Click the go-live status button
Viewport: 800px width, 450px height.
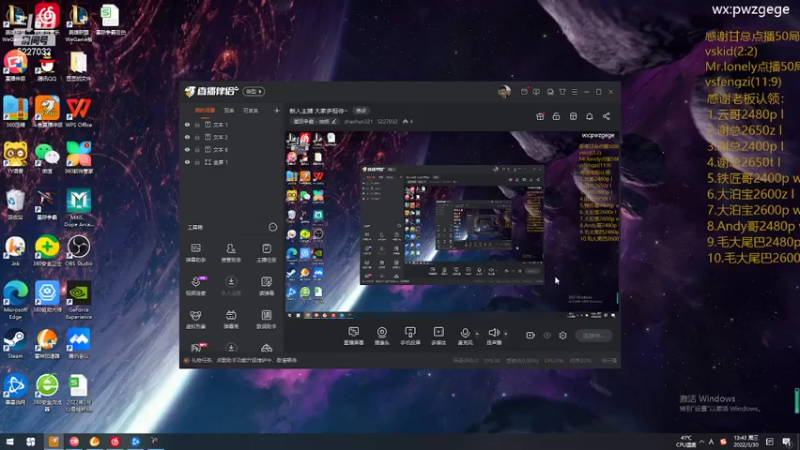pyautogui.click(x=593, y=336)
